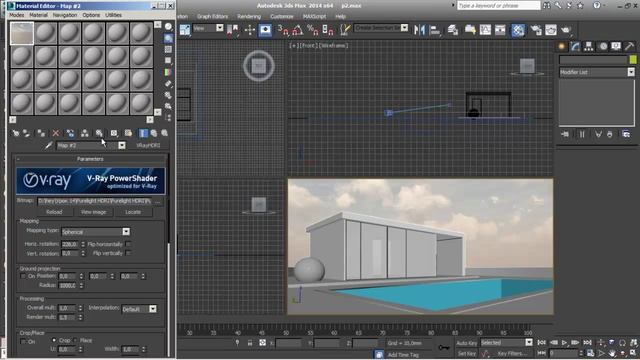Open the Rendering menu

249,17
